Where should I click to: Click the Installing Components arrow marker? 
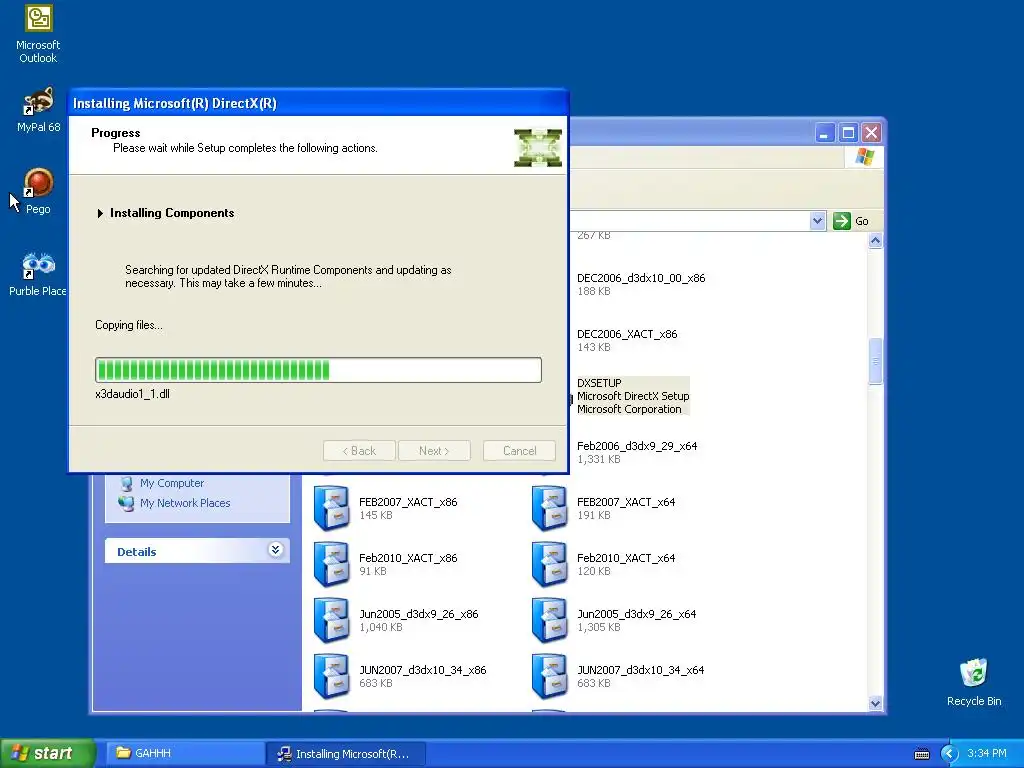pyautogui.click(x=100, y=213)
